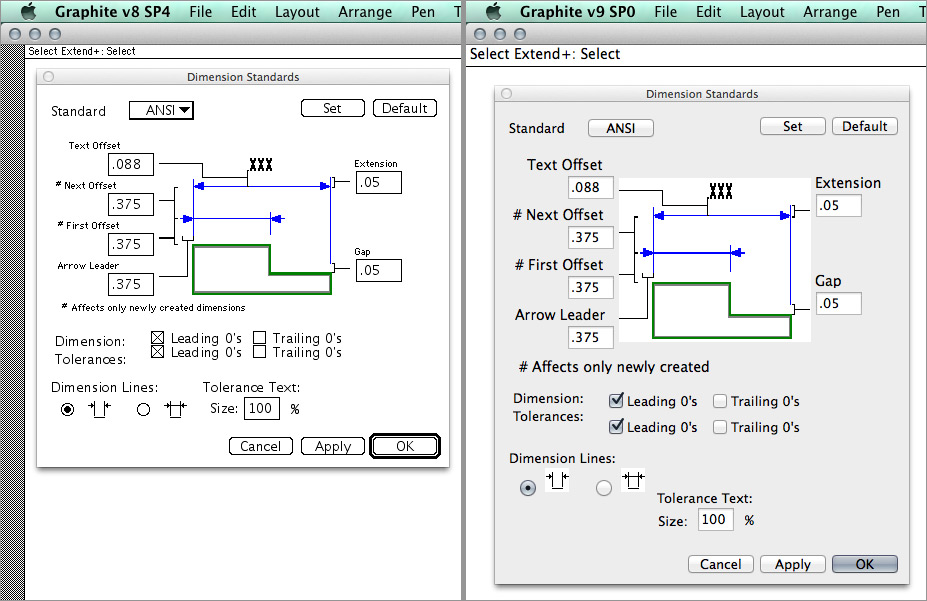Screen dimensions: 927x601
Task: Open the Layout menu in Graphite v9
Action: [762, 12]
